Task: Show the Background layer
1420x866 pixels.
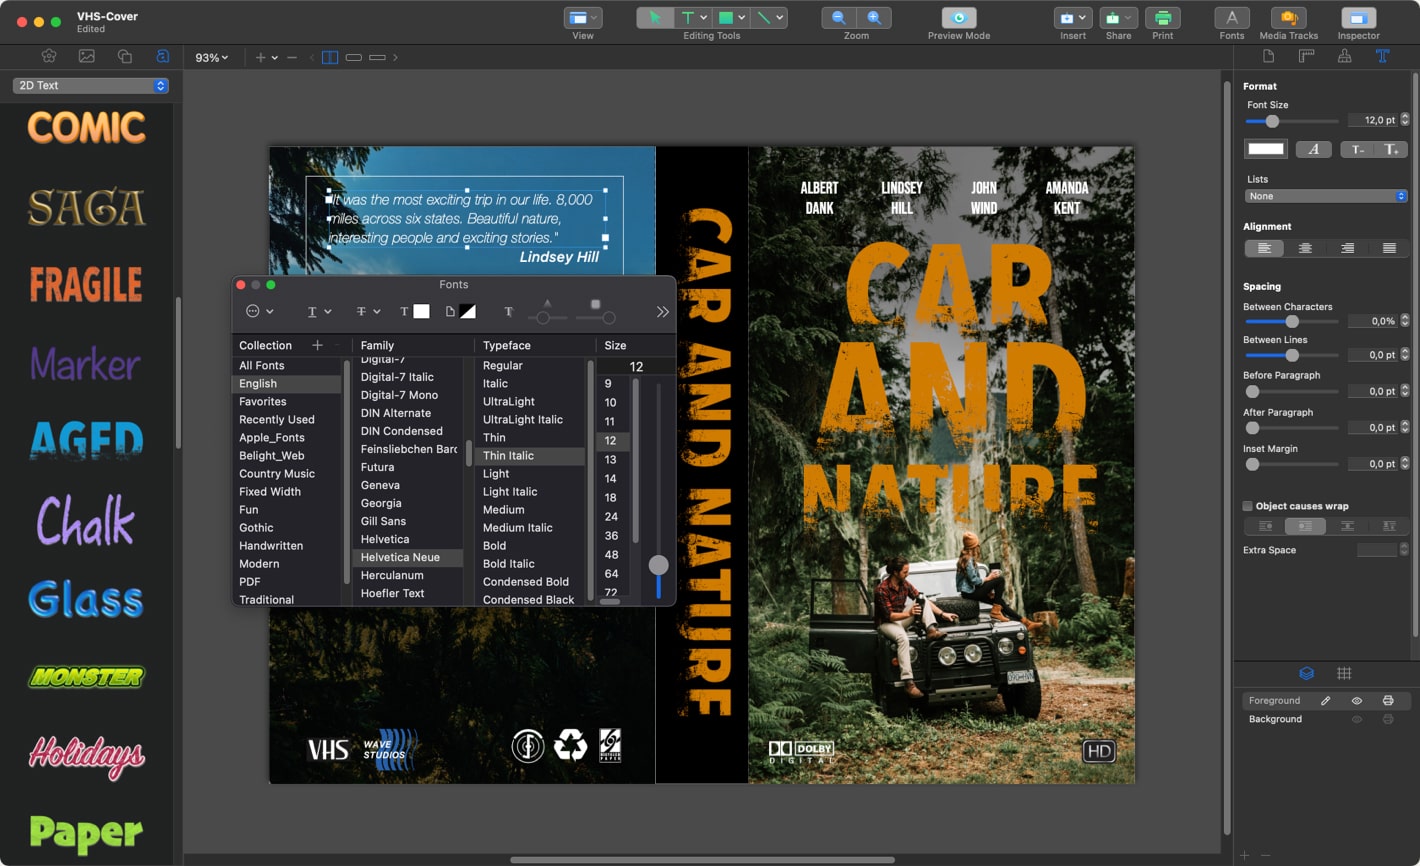Action: click(x=1357, y=719)
